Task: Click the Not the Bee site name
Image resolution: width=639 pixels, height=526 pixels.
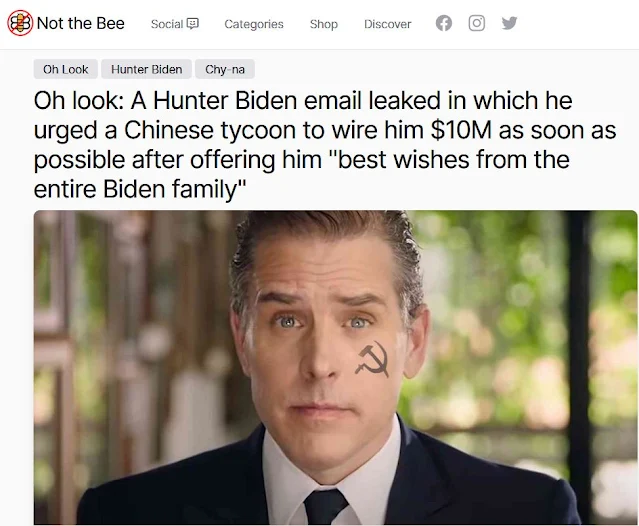Action: [81, 23]
